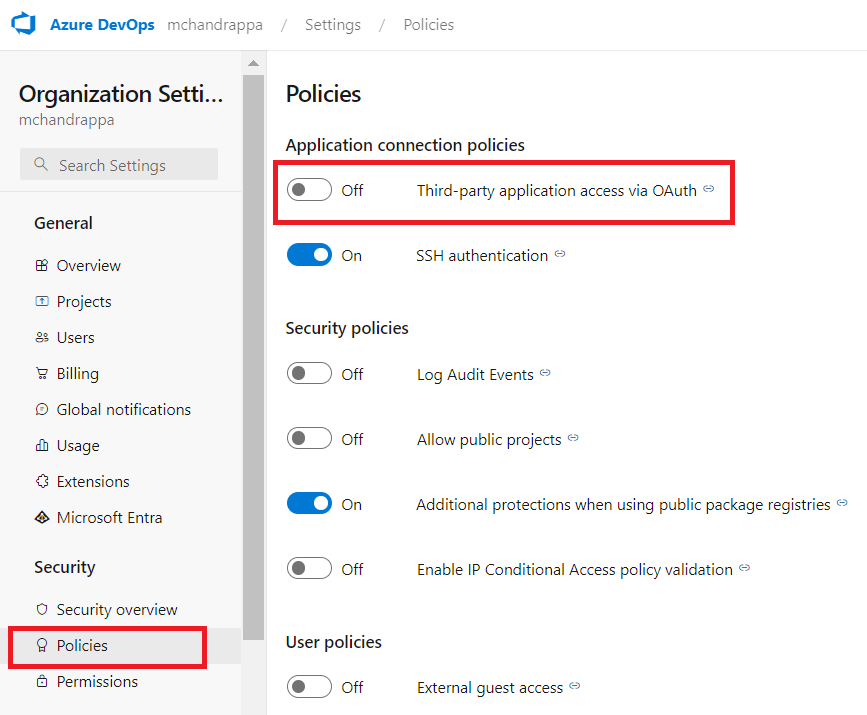
Task: Open Overview settings page
Action: (88, 265)
